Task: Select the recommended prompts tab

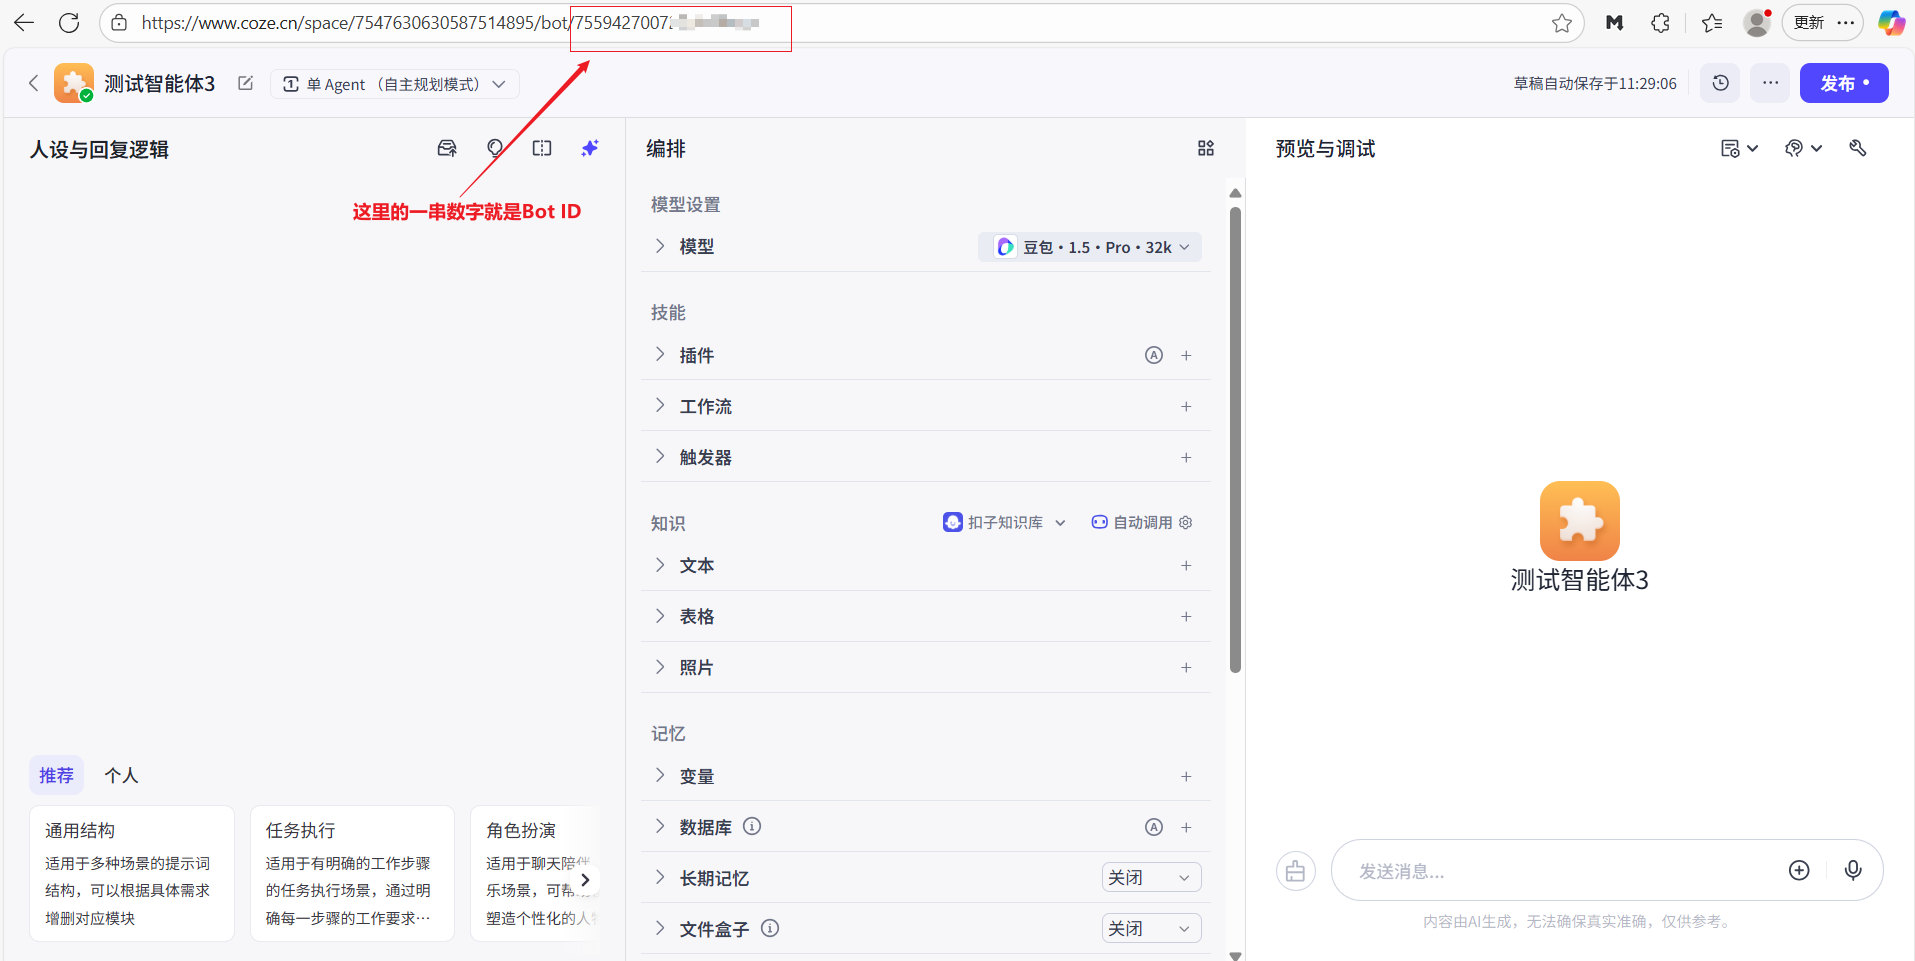Action: pos(56,775)
